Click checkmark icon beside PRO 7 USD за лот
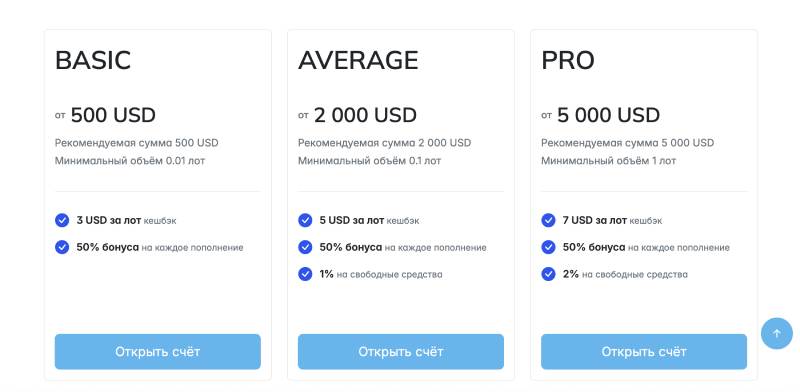 pyautogui.click(x=548, y=220)
